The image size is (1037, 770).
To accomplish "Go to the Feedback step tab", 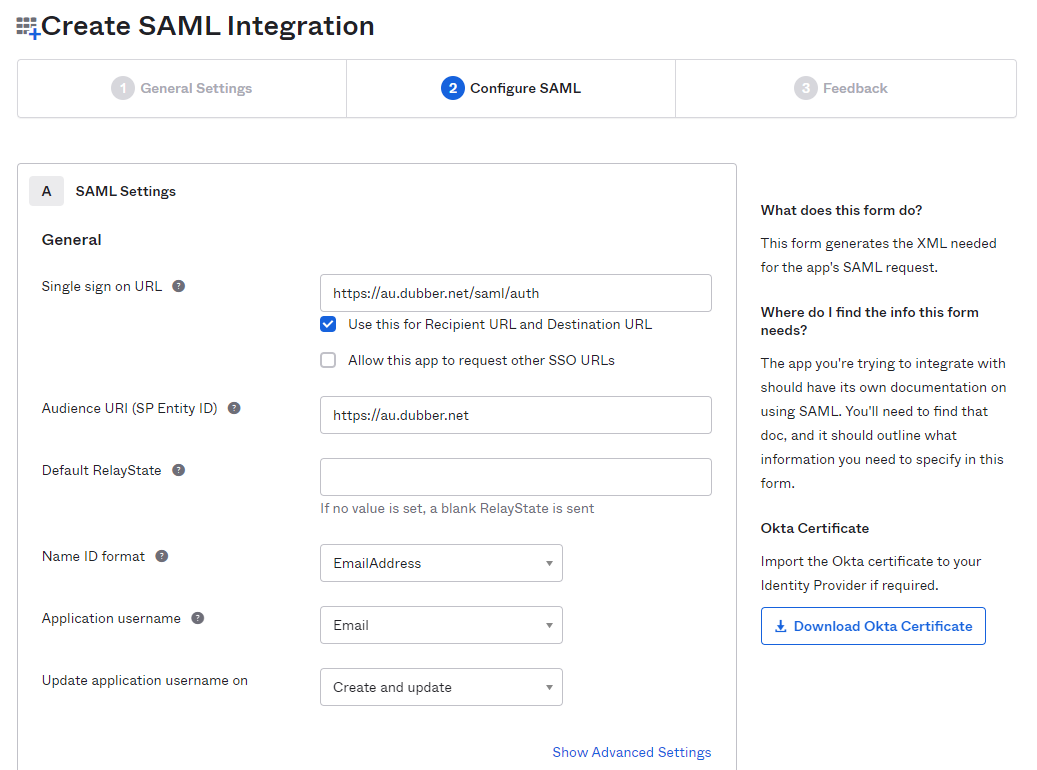I will pyautogui.click(x=846, y=89).
